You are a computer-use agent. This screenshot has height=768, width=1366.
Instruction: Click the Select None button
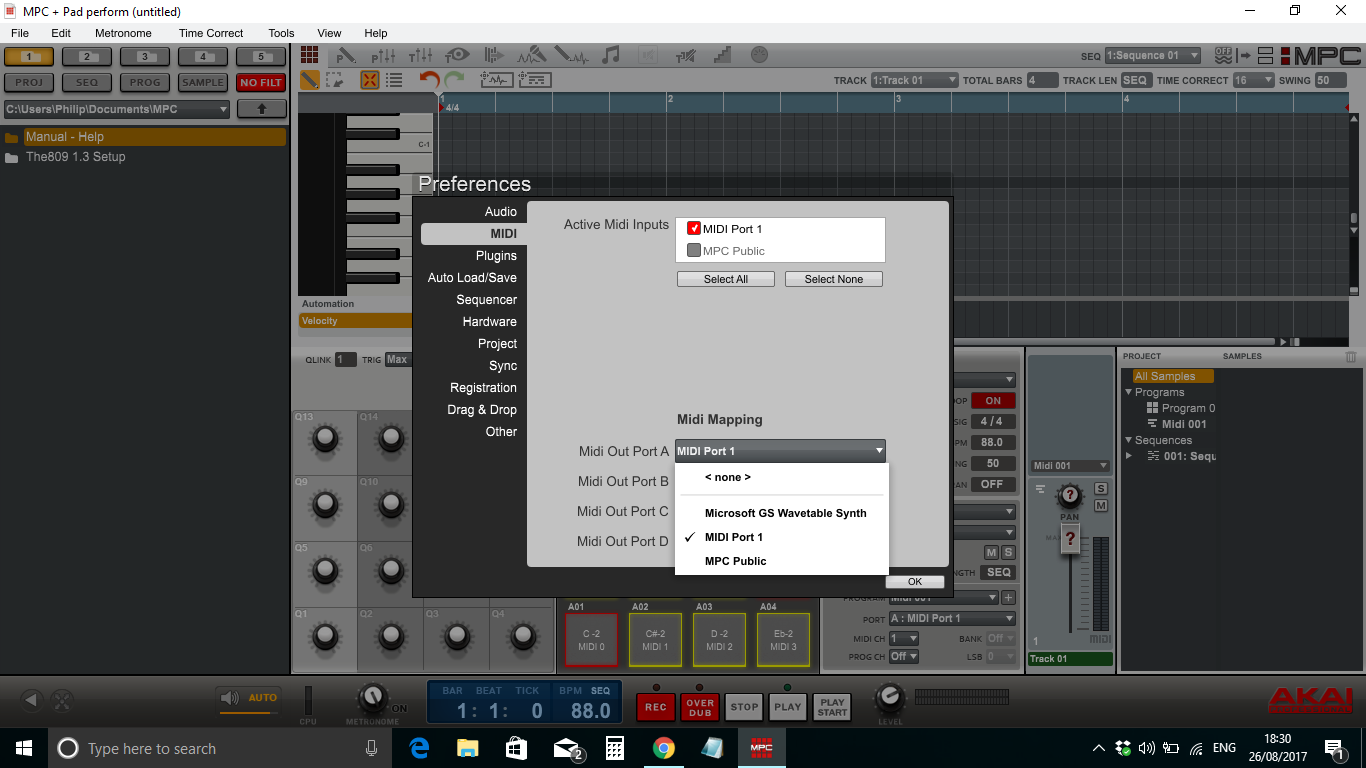(x=834, y=279)
